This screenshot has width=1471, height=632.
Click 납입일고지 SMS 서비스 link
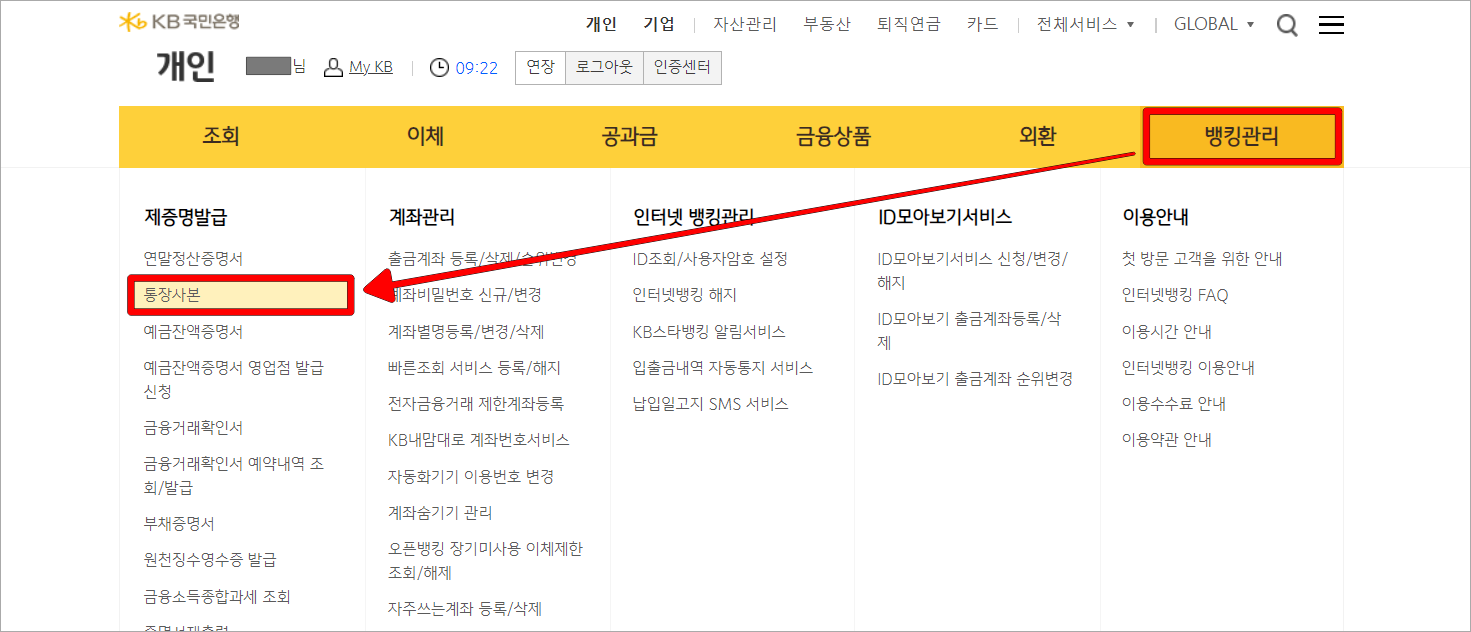(x=711, y=404)
